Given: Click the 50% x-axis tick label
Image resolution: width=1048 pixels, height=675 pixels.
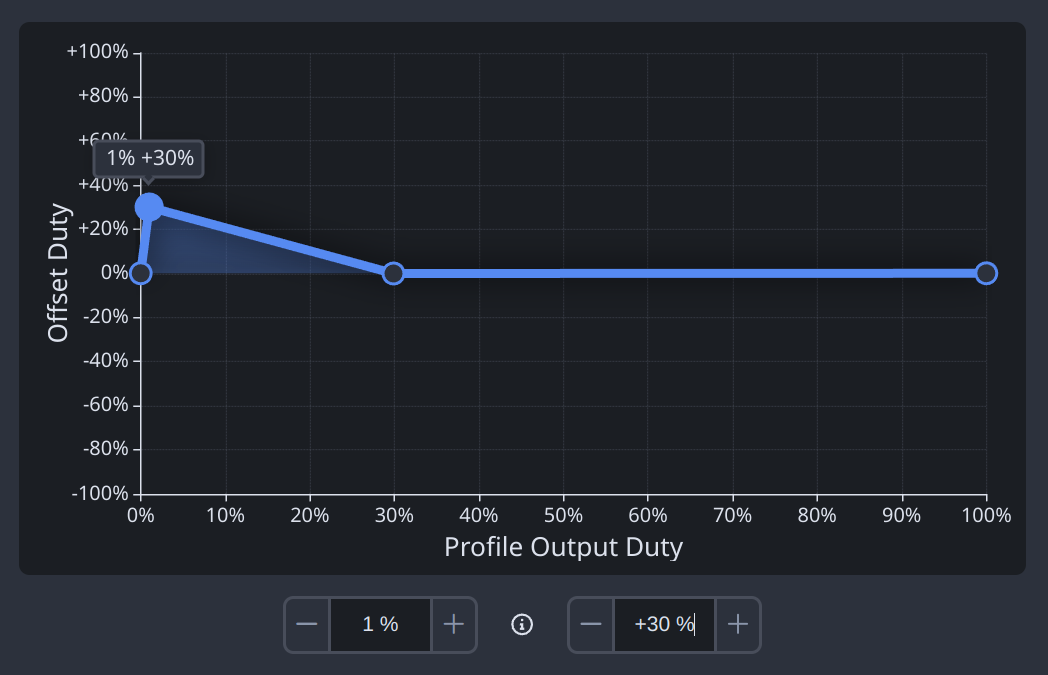Looking at the screenshot, I should pos(563,516).
